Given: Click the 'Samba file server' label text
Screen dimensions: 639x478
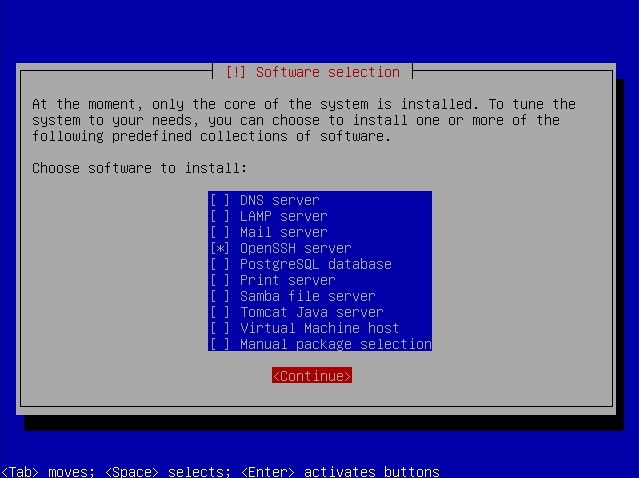Looking at the screenshot, I should click(308, 296).
